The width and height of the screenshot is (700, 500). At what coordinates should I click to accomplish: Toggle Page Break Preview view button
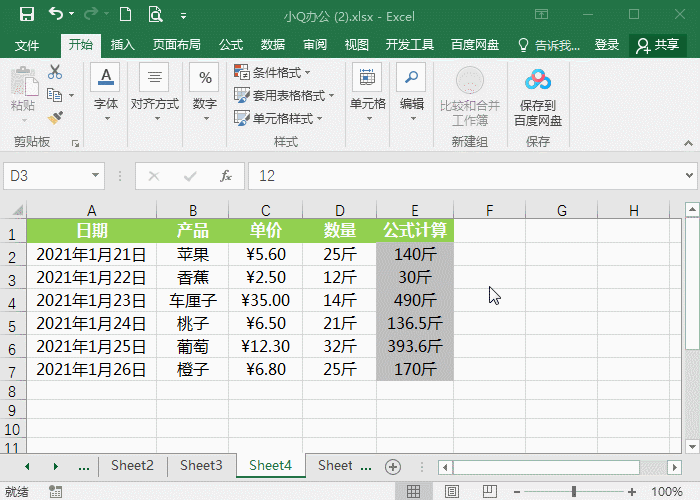(490, 492)
